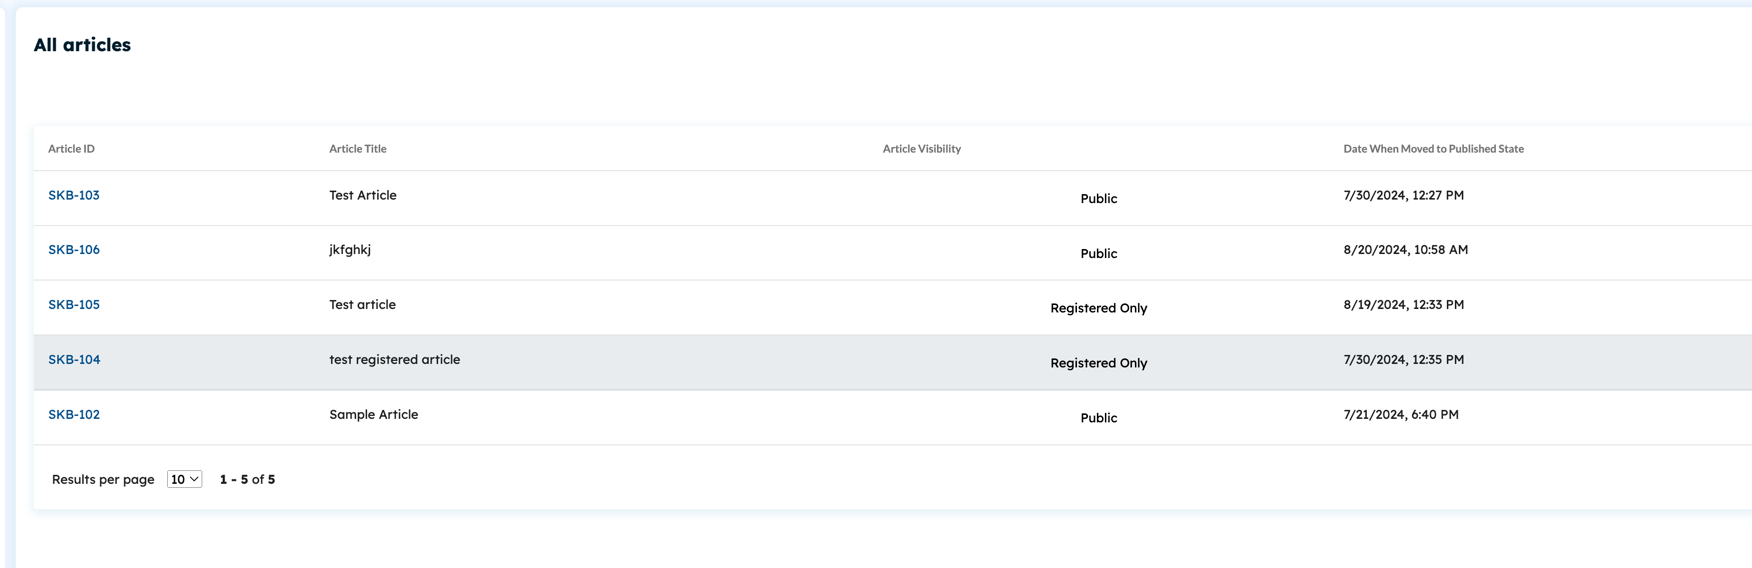This screenshot has width=1752, height=568.
Task: Click the 7/21/2024, 6:40 PM date cell
Action: point(1401,414)
